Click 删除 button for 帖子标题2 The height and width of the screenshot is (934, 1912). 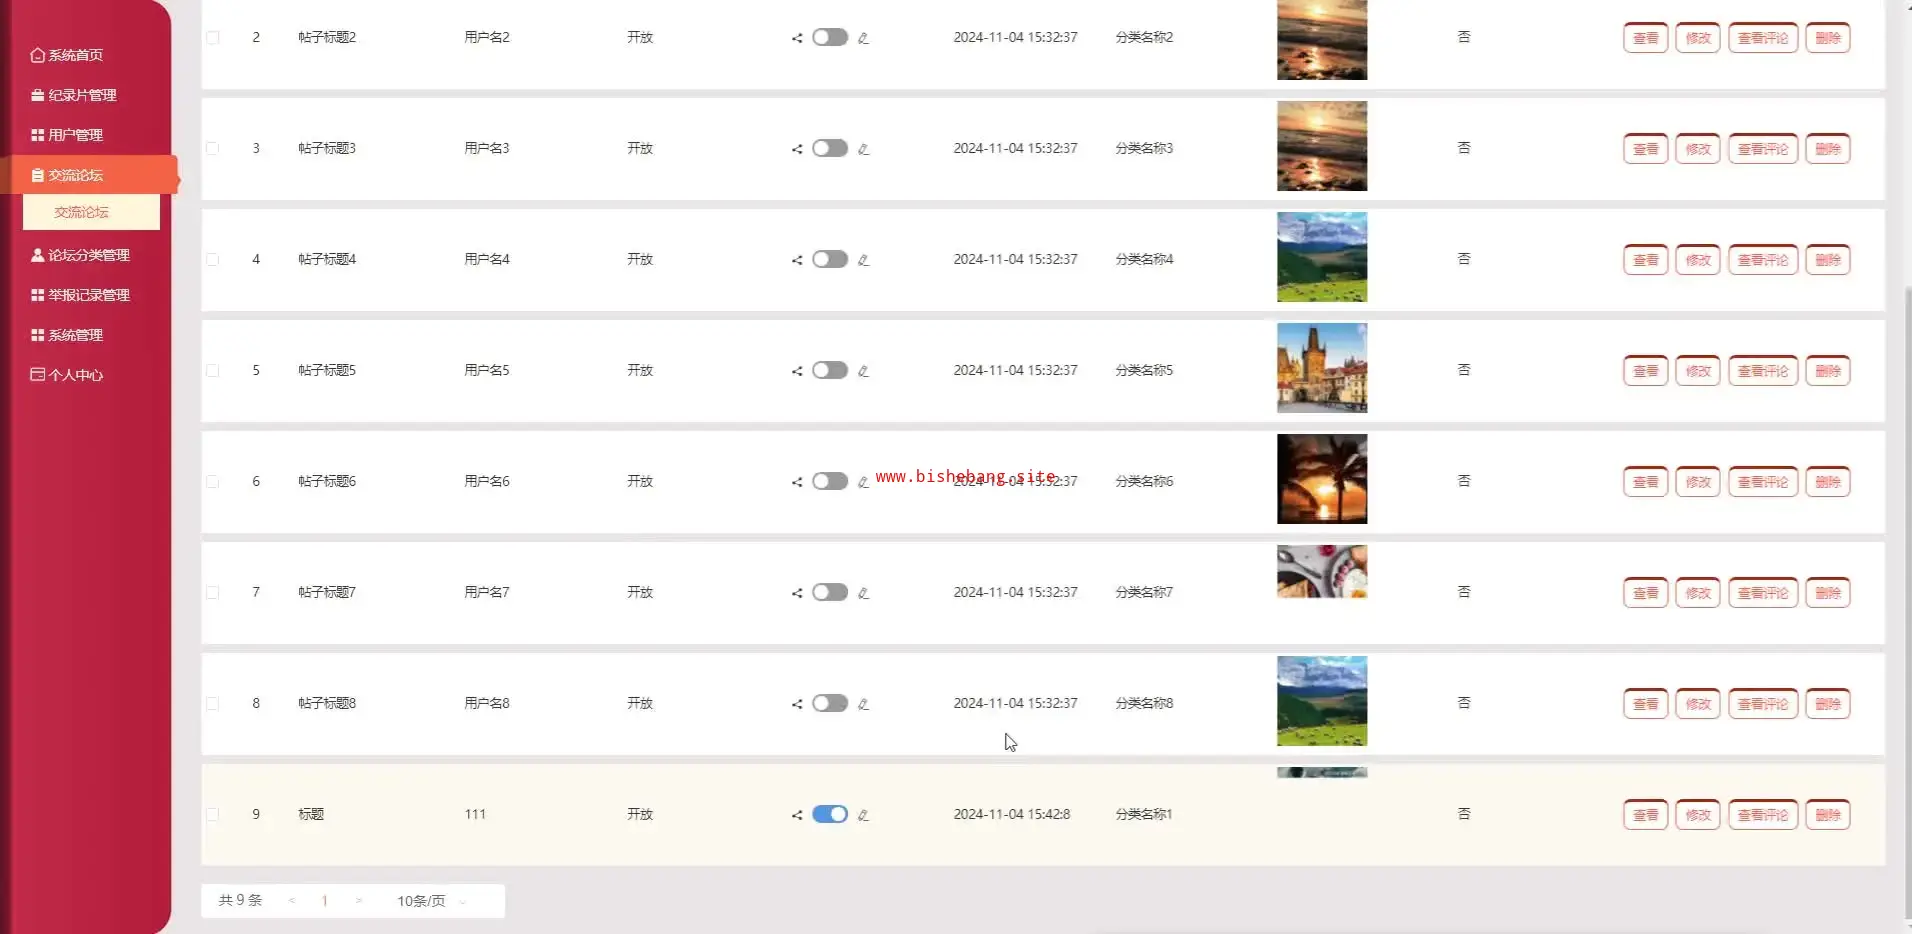(x=1828, y=38)
